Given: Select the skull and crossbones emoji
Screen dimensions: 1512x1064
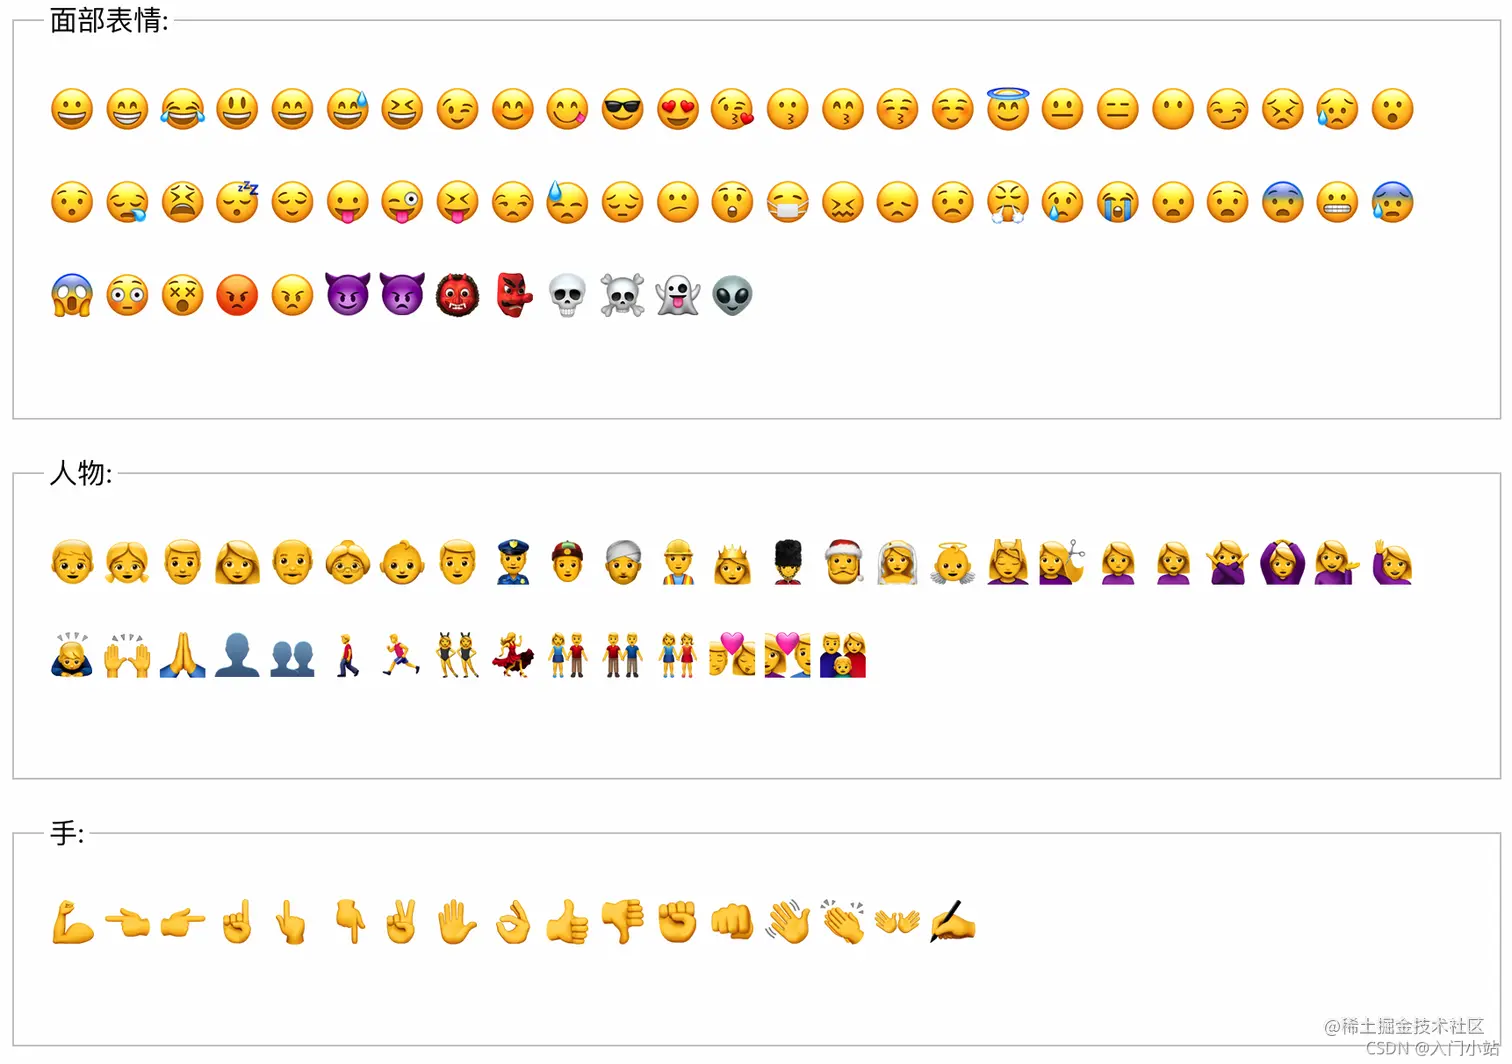Looking at the screenshot, I should tap(622, 295).
